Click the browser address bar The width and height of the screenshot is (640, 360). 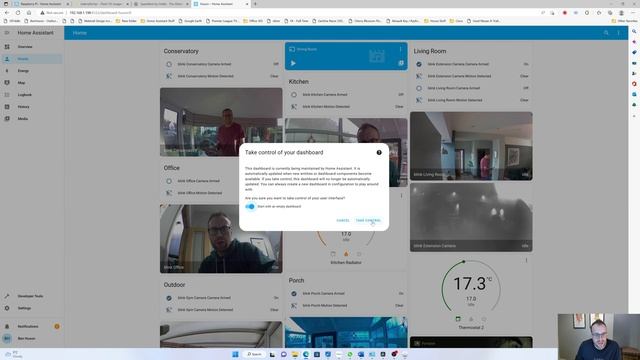(x=286, y=13)
